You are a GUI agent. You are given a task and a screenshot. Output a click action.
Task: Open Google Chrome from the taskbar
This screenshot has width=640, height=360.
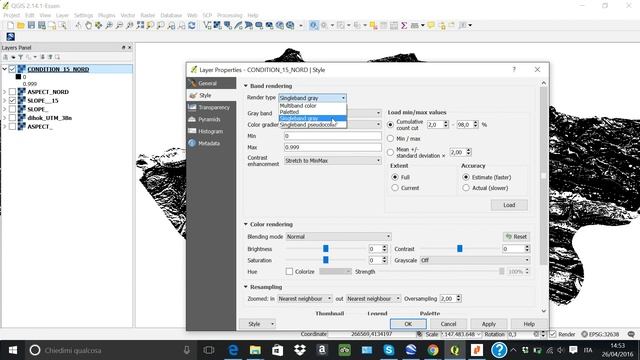click(433, 350)
